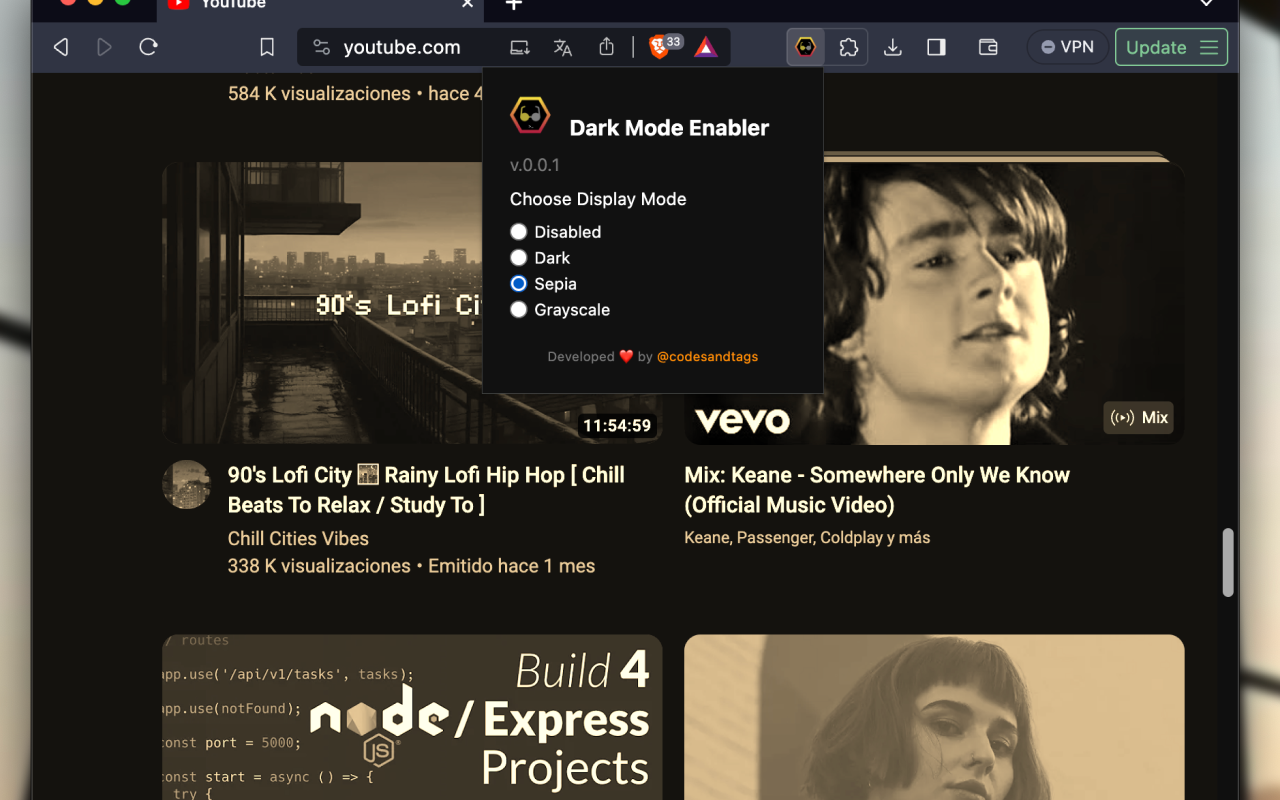
Task: Open the Build 4 Node/Express Projects thumbnail
Action: pos(412,717)
